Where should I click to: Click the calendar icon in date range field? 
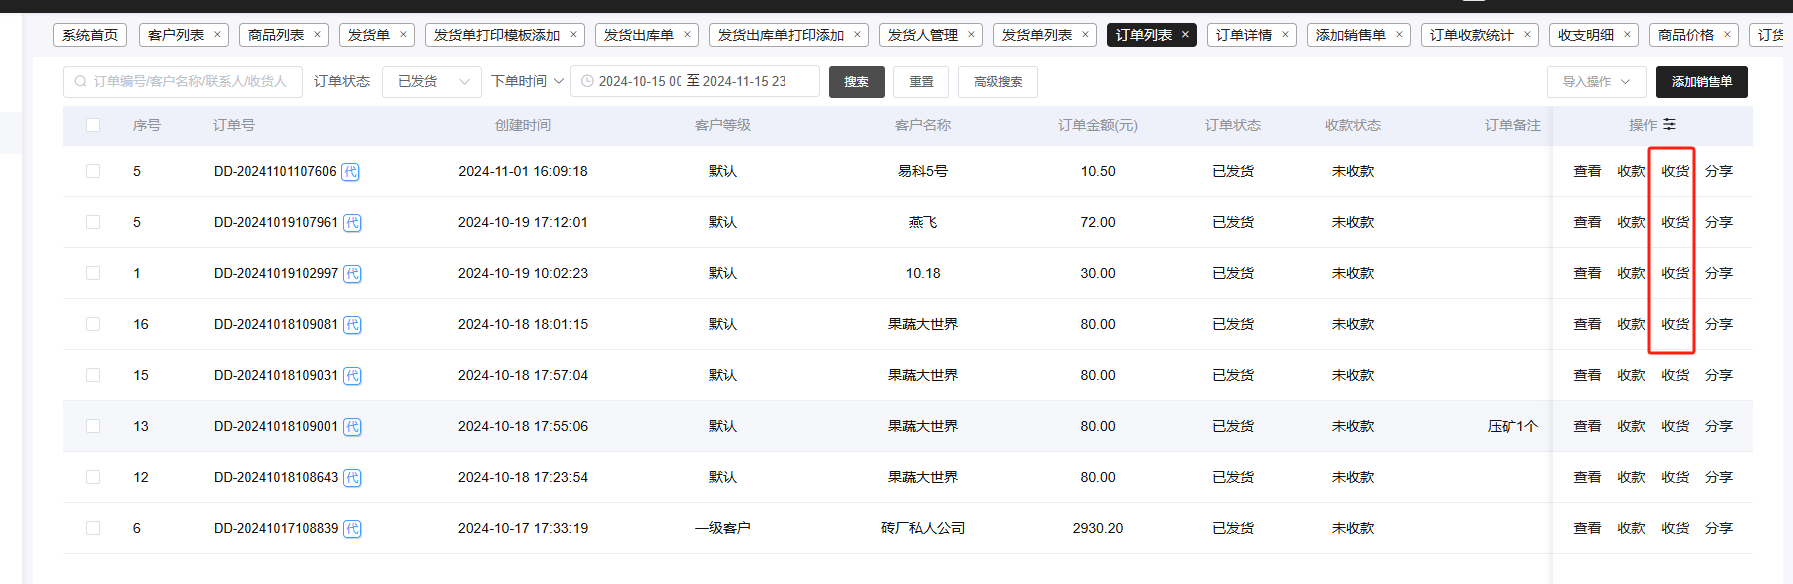click(587, 82)
